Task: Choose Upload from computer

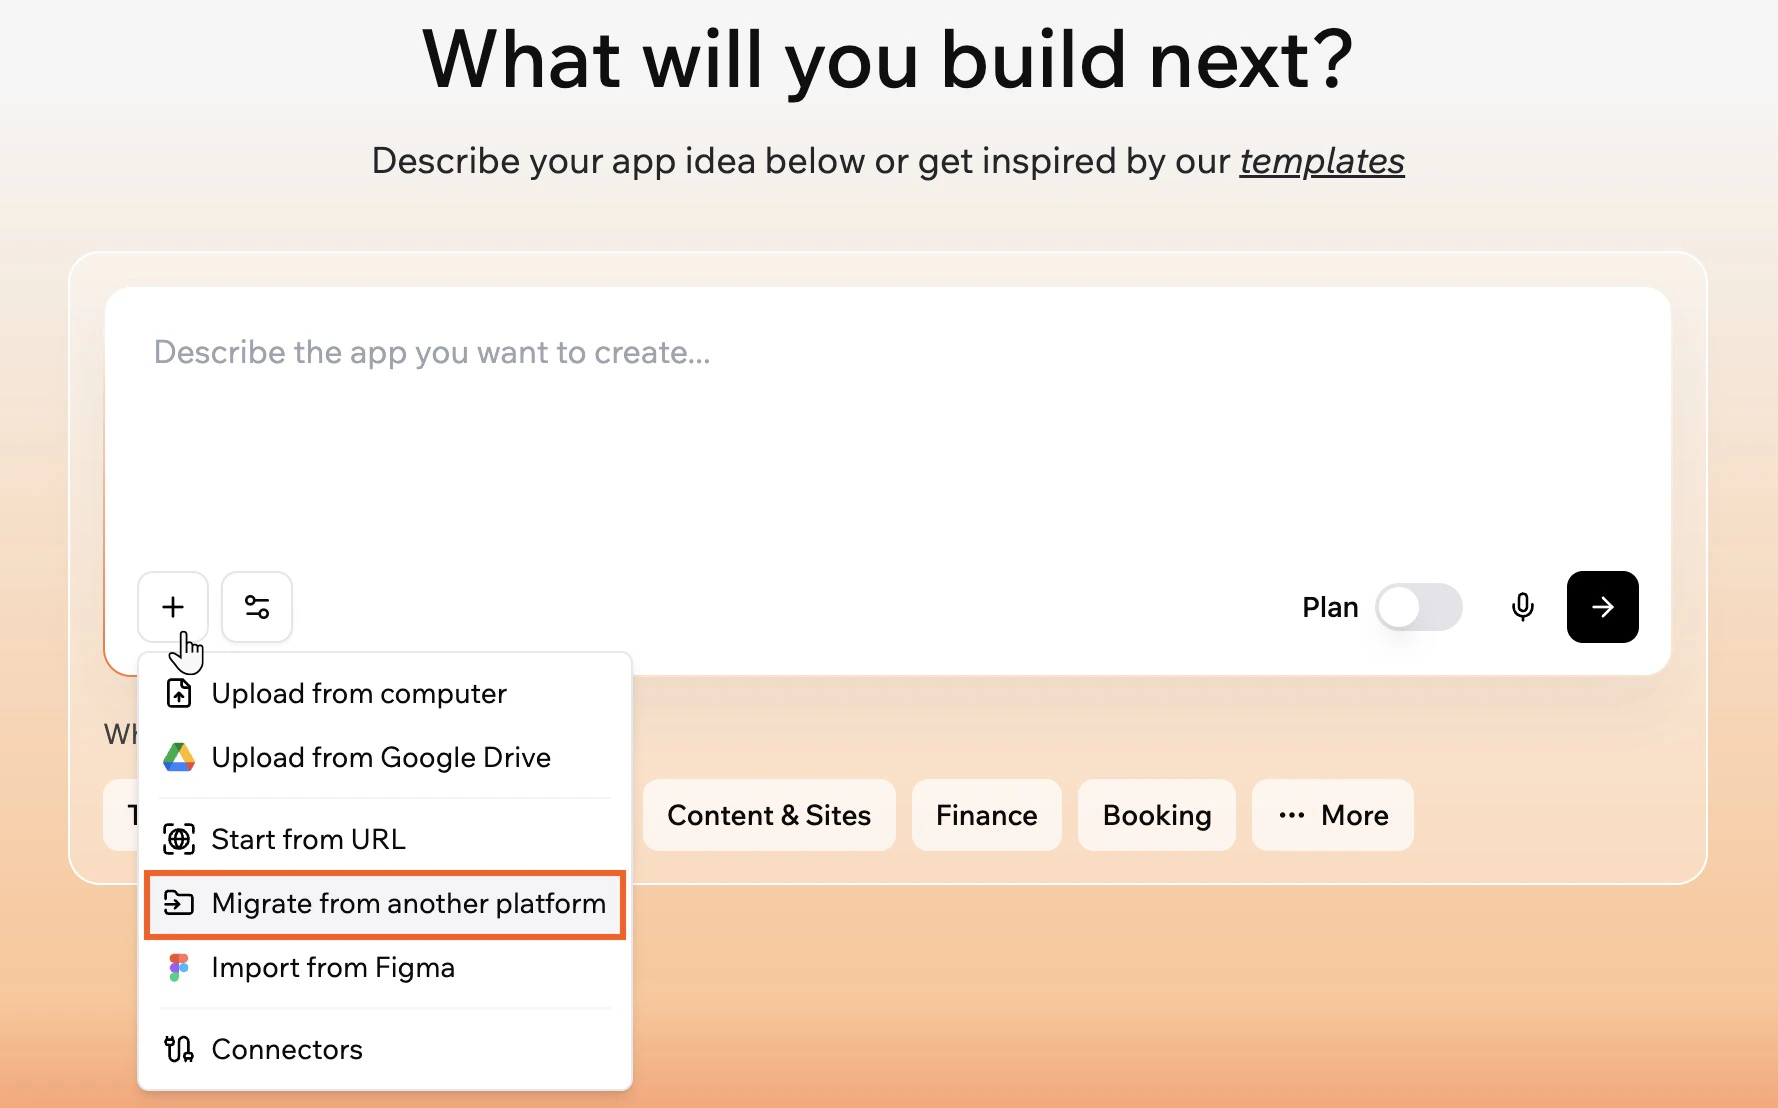Action: pos(358,693)
